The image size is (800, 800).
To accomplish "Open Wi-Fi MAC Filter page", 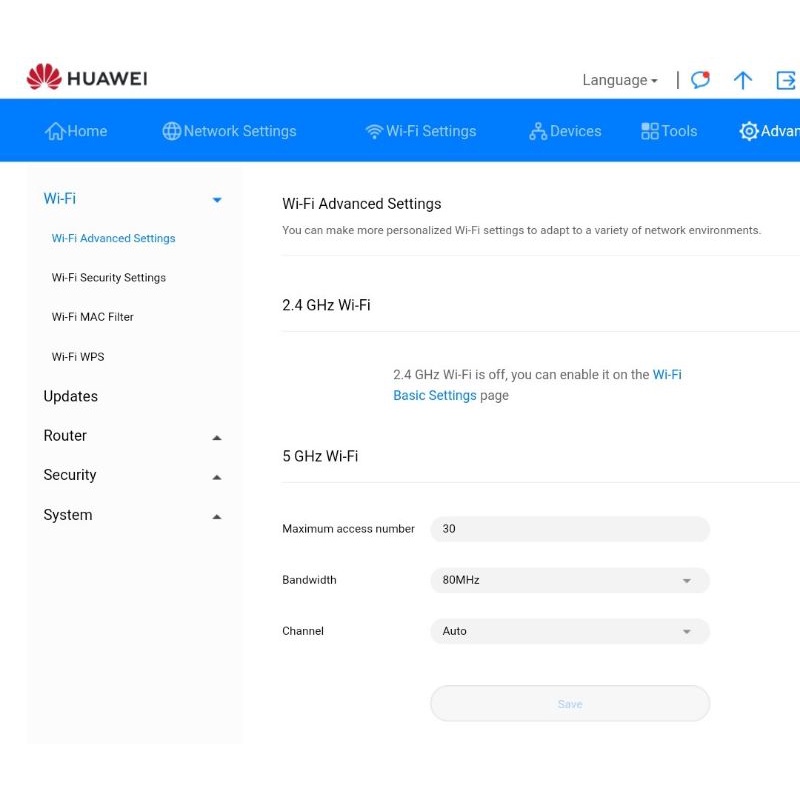I will coord(92,317).
